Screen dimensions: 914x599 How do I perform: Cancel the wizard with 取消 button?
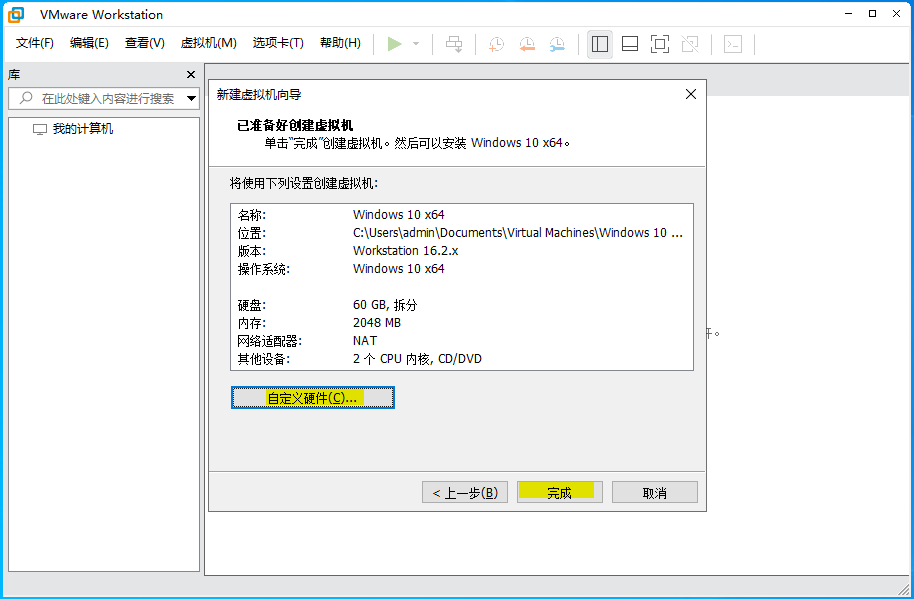click(x=655, y=492)
